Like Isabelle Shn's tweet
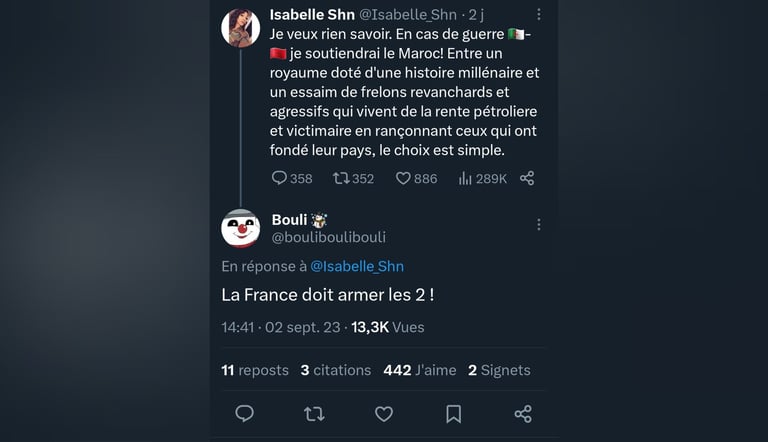Image resolution: width=768 pixels, height=442 pixels. click(404, 178)
